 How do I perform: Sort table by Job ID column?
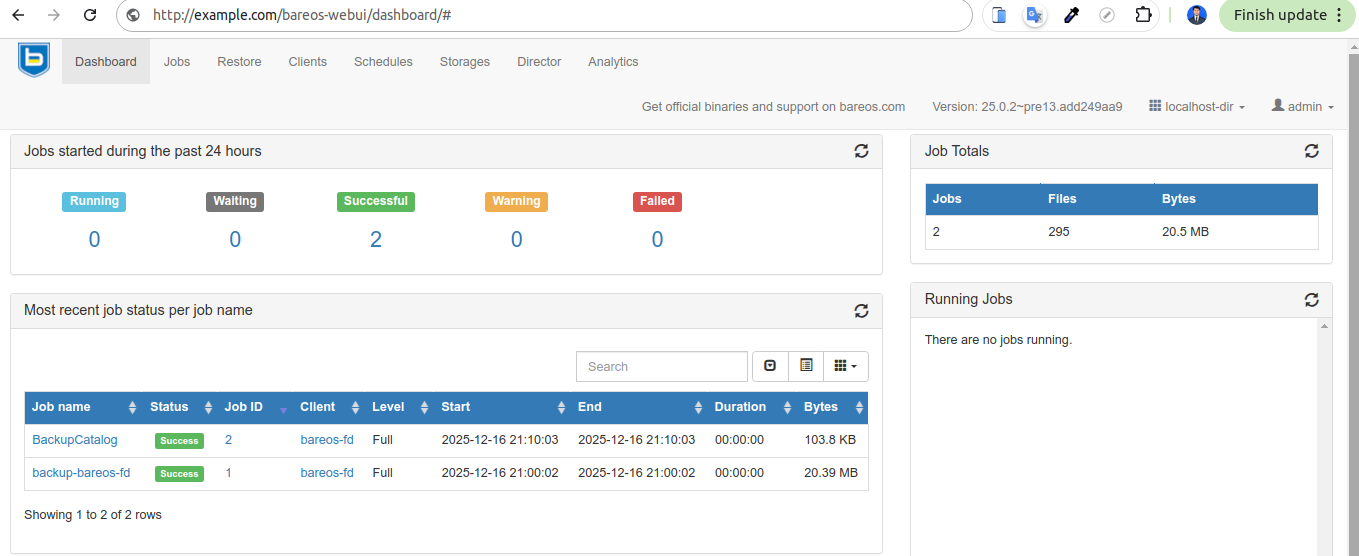coord(255,407)
